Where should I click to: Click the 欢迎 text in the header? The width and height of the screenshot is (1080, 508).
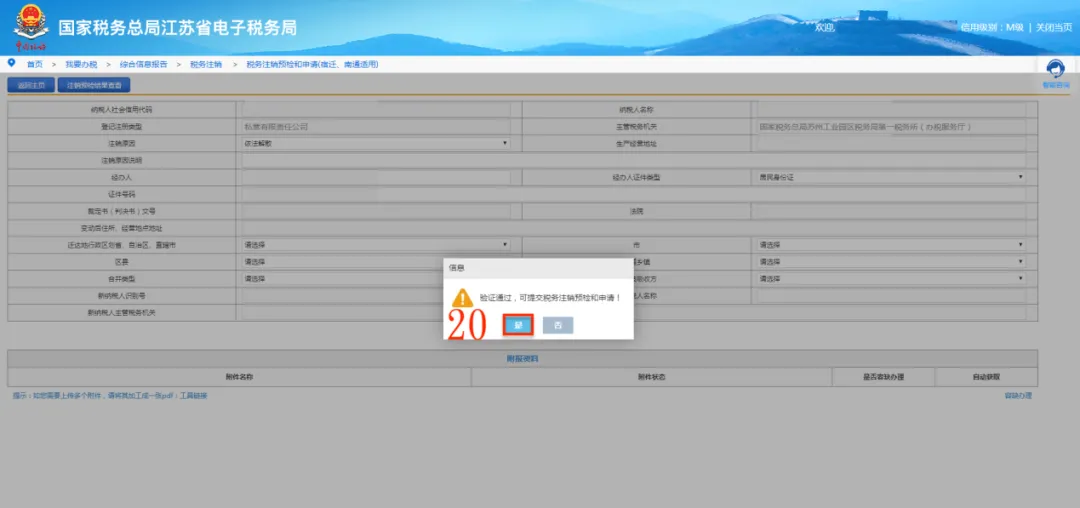pos(824,28)
